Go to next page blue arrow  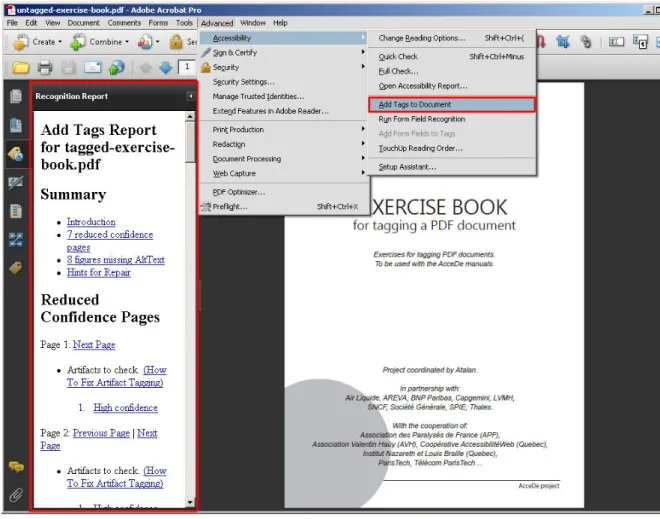(166, 67)
